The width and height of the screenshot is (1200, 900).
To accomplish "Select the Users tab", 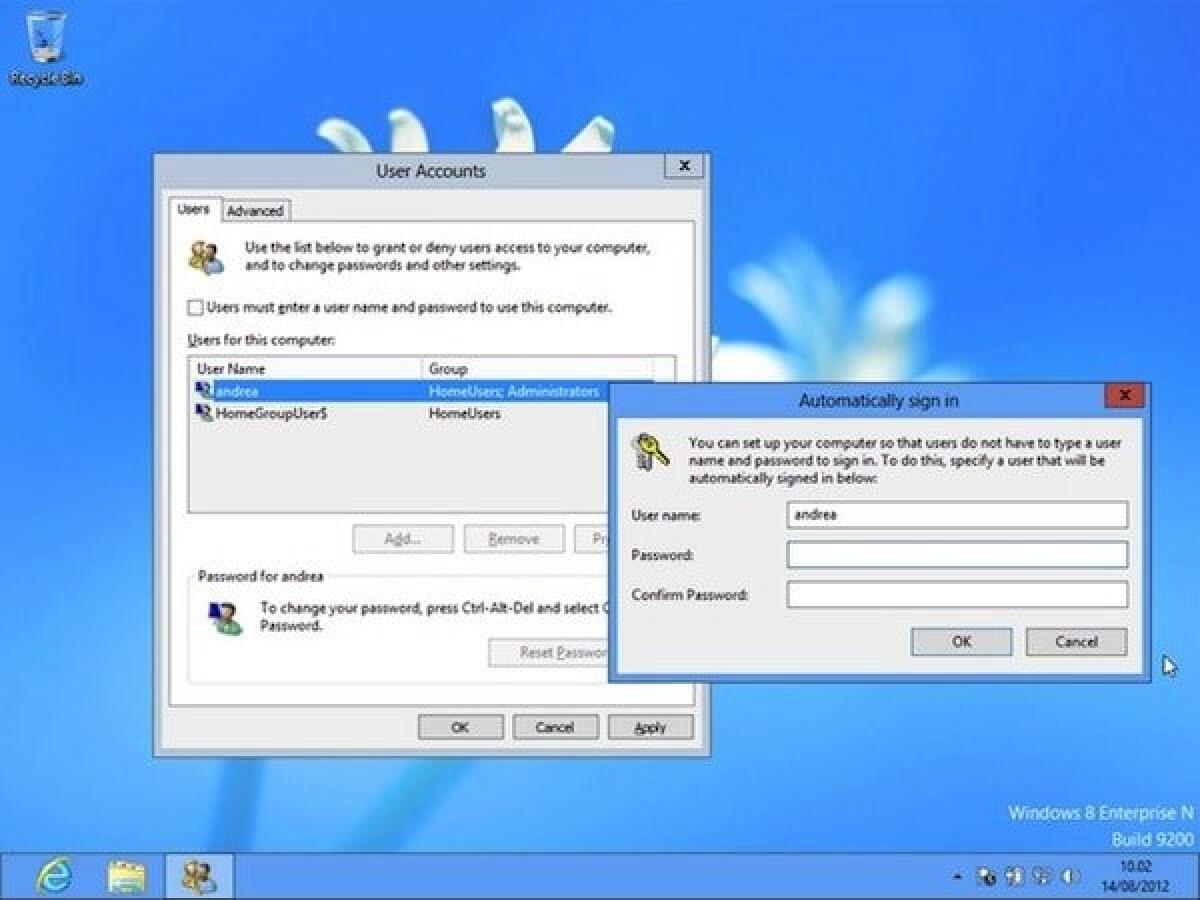I will (x=194, y=211).
